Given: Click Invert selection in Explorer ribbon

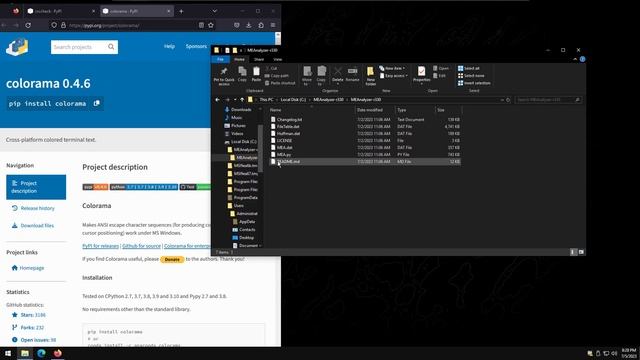Looking at the screenshot, I should click(x=474, y=83).
